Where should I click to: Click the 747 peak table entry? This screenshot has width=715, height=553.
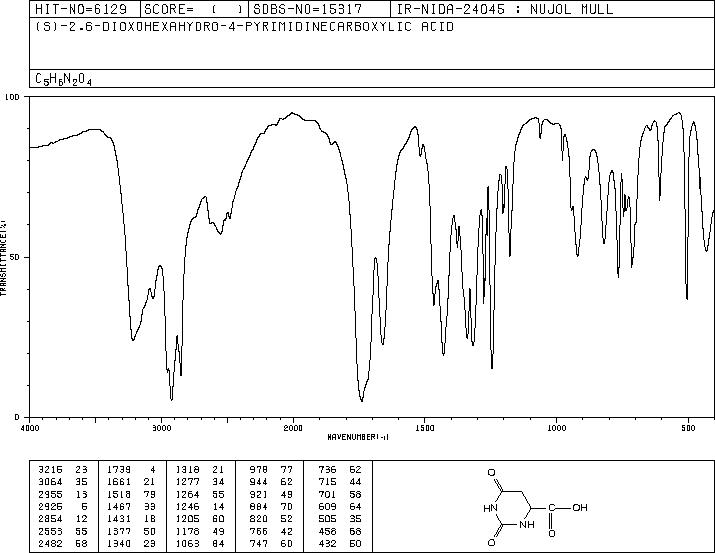click(259, 543)
